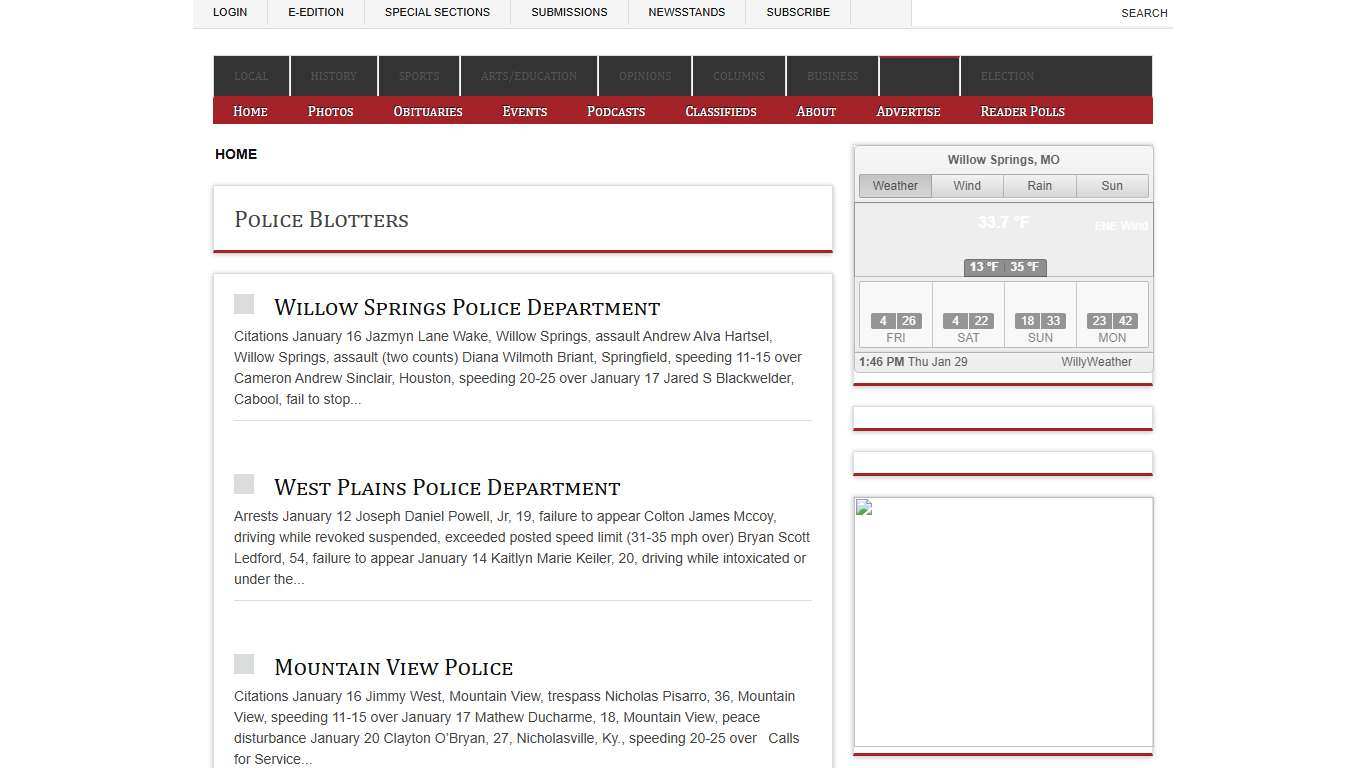The width and height of the screenshot is (1366, 768).
Task: Open the Election section
Action: click(x=1007, y=76)
